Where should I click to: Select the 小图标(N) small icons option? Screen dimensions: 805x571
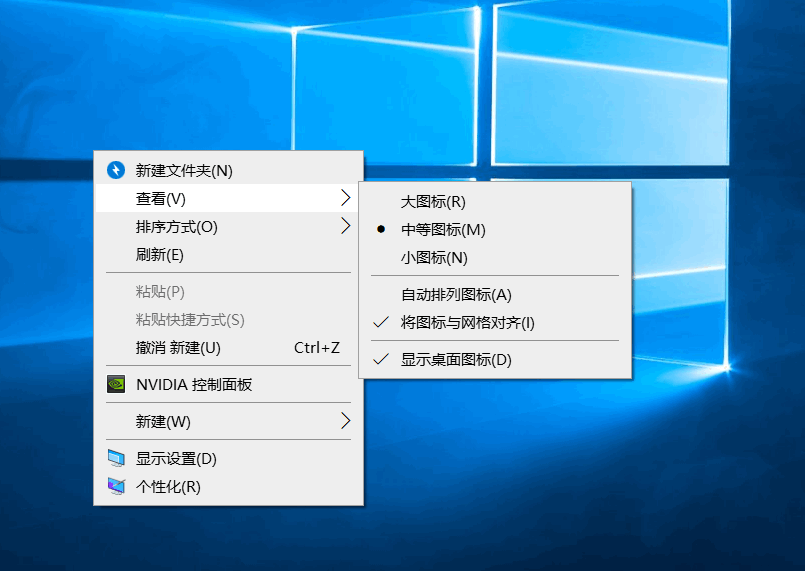tap(495, 257)
